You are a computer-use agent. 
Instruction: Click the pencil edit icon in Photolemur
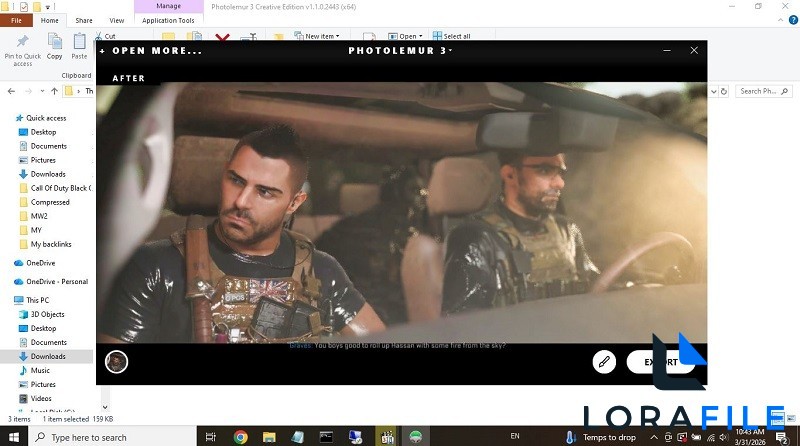point(604,362)
